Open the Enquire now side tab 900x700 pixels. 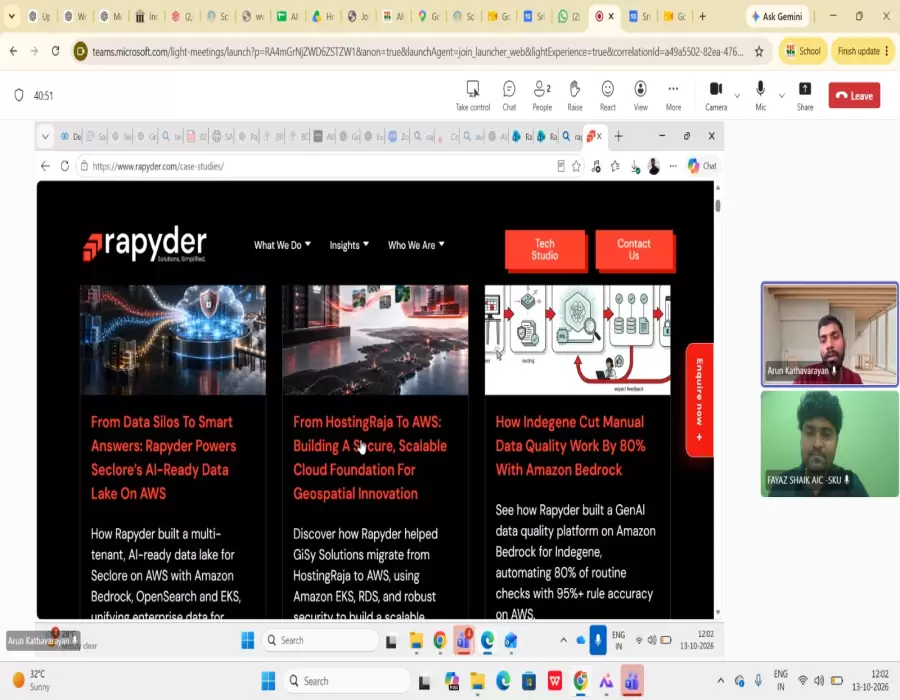pos(699,400)
